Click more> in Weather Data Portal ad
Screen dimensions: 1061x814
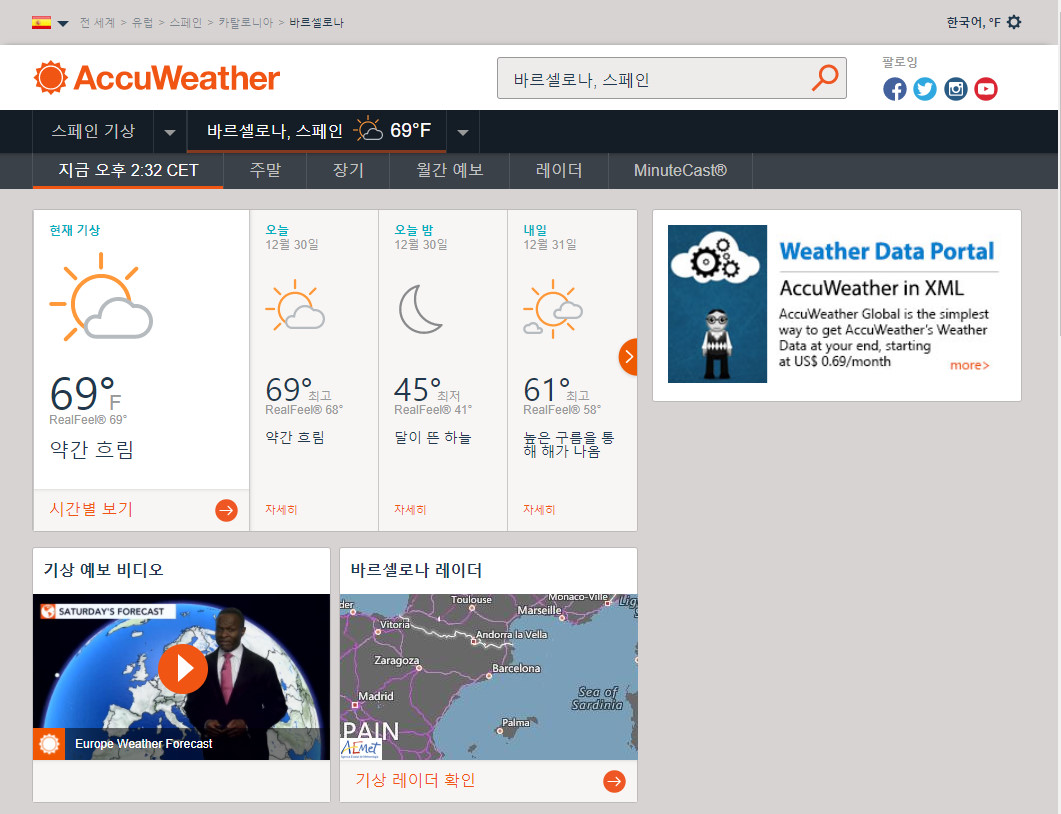[969, 365]
